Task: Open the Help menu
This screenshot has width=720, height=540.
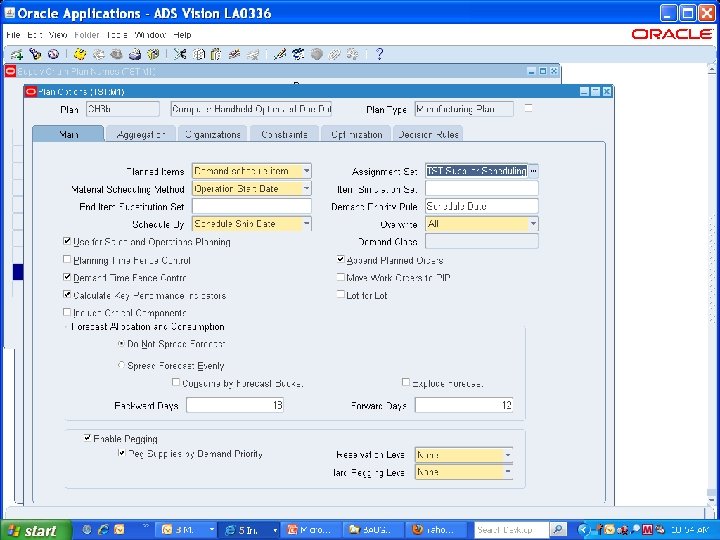Action: coord(182,35)
